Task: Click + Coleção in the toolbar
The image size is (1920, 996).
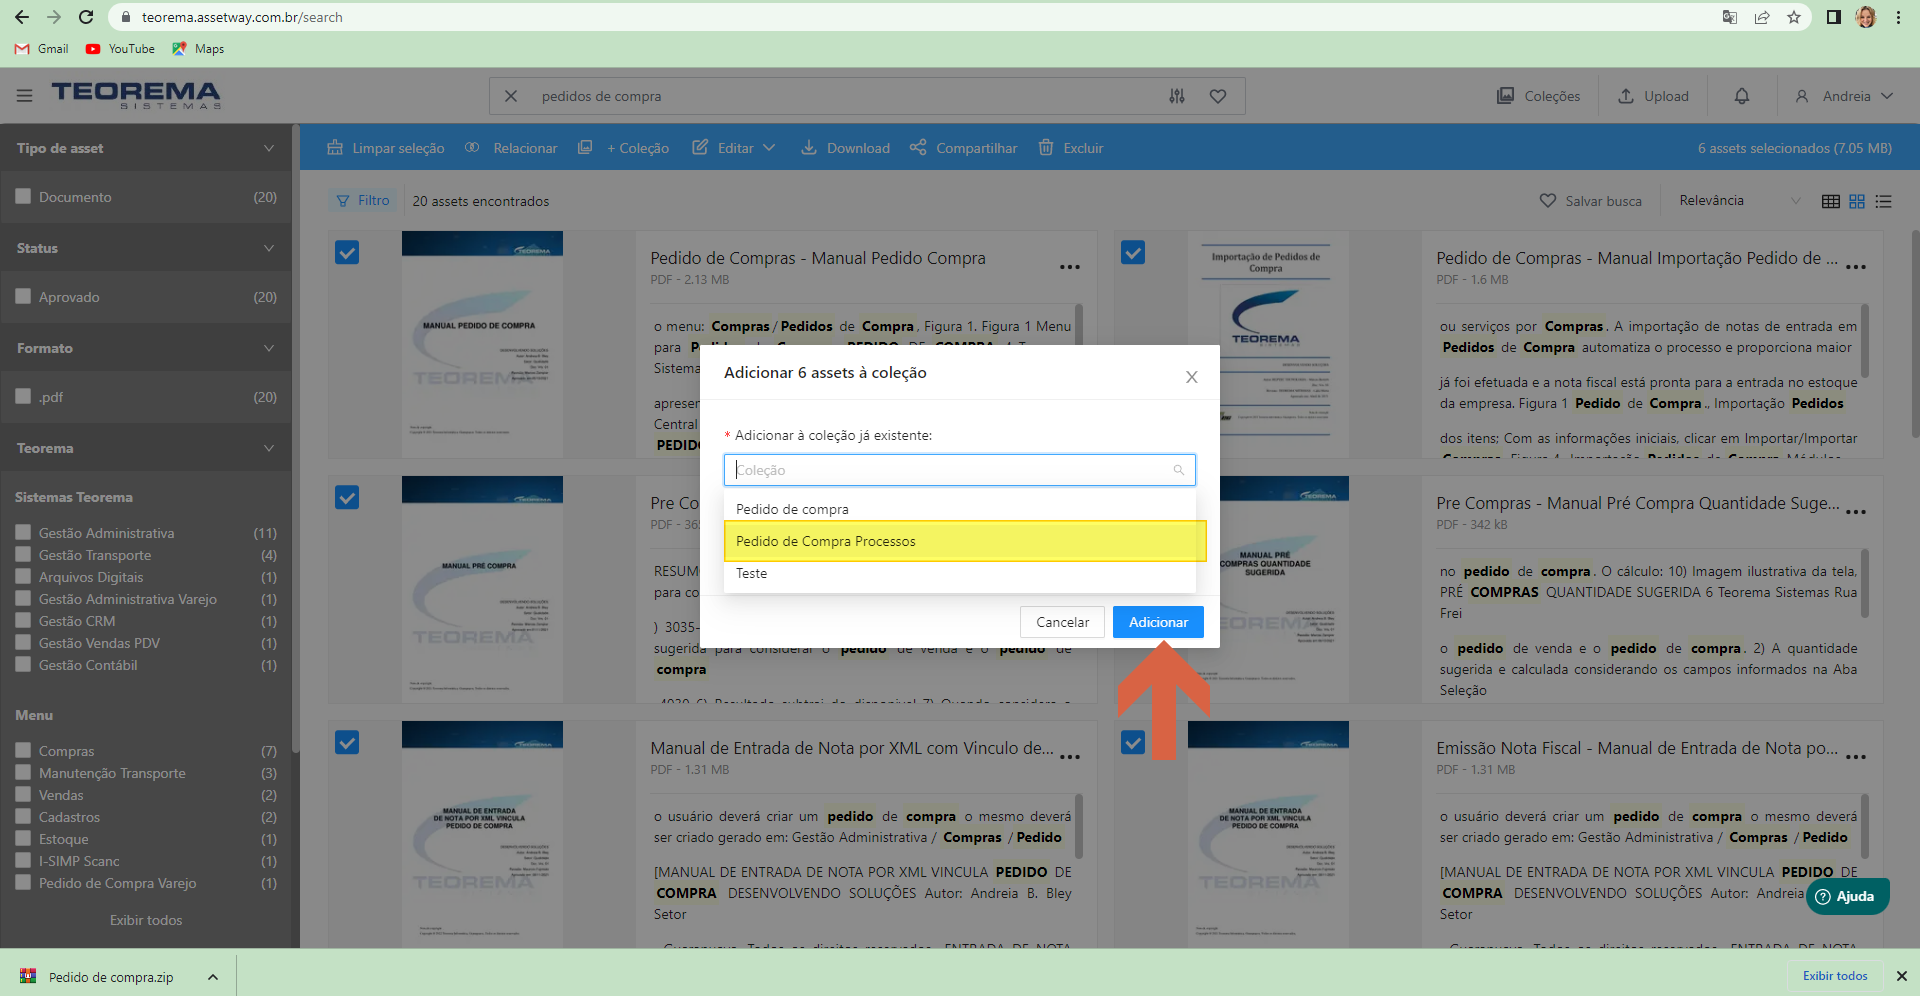Action: [623, 148]
